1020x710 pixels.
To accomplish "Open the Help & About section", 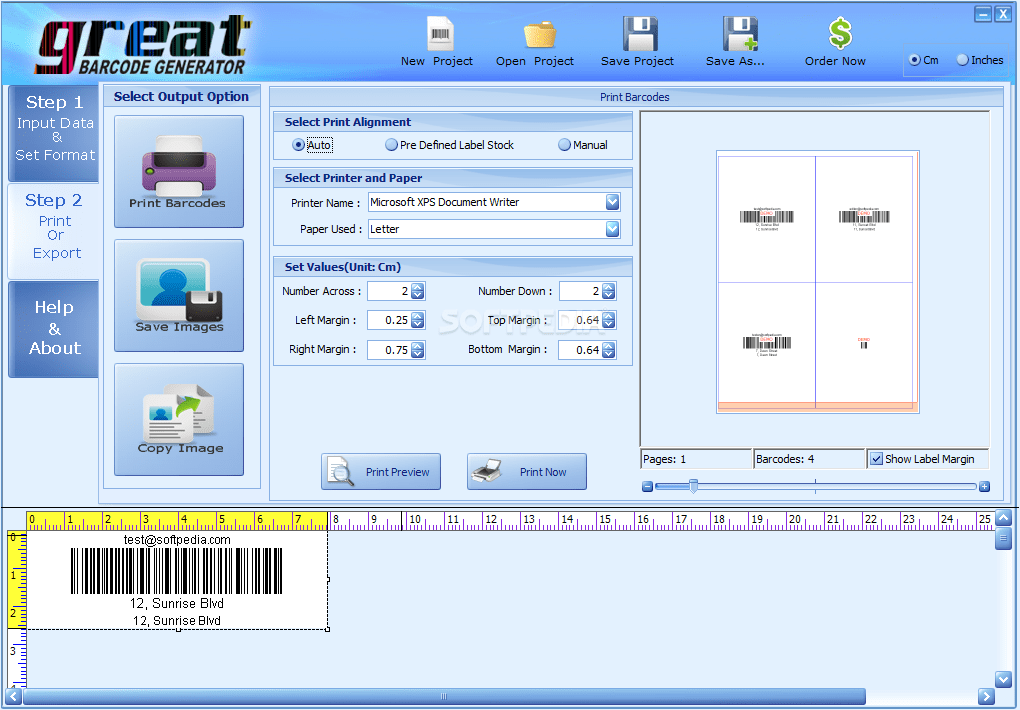I will [54, 329].
